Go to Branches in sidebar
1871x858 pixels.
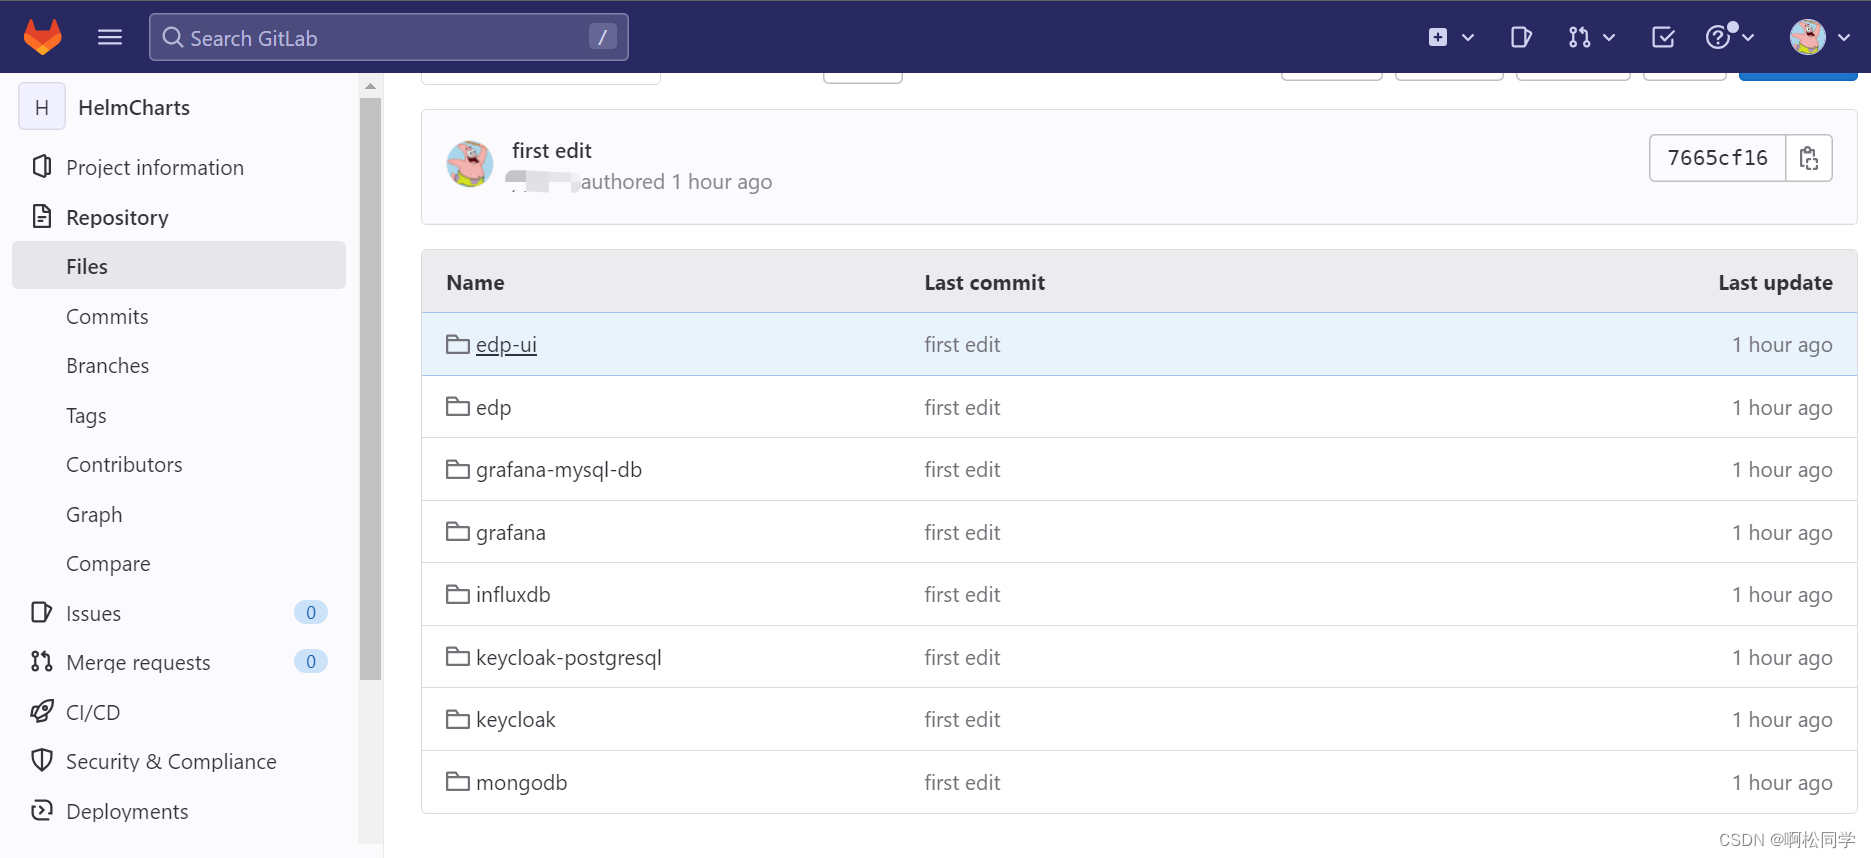coord(107,365)
